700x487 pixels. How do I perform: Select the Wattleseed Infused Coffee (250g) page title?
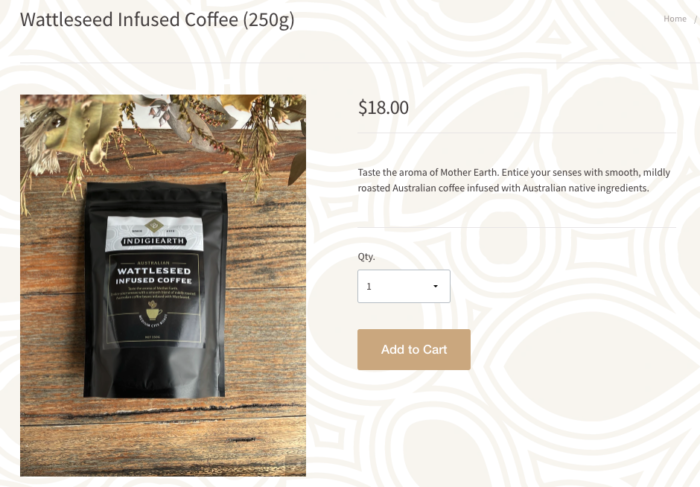coord(157,20)
